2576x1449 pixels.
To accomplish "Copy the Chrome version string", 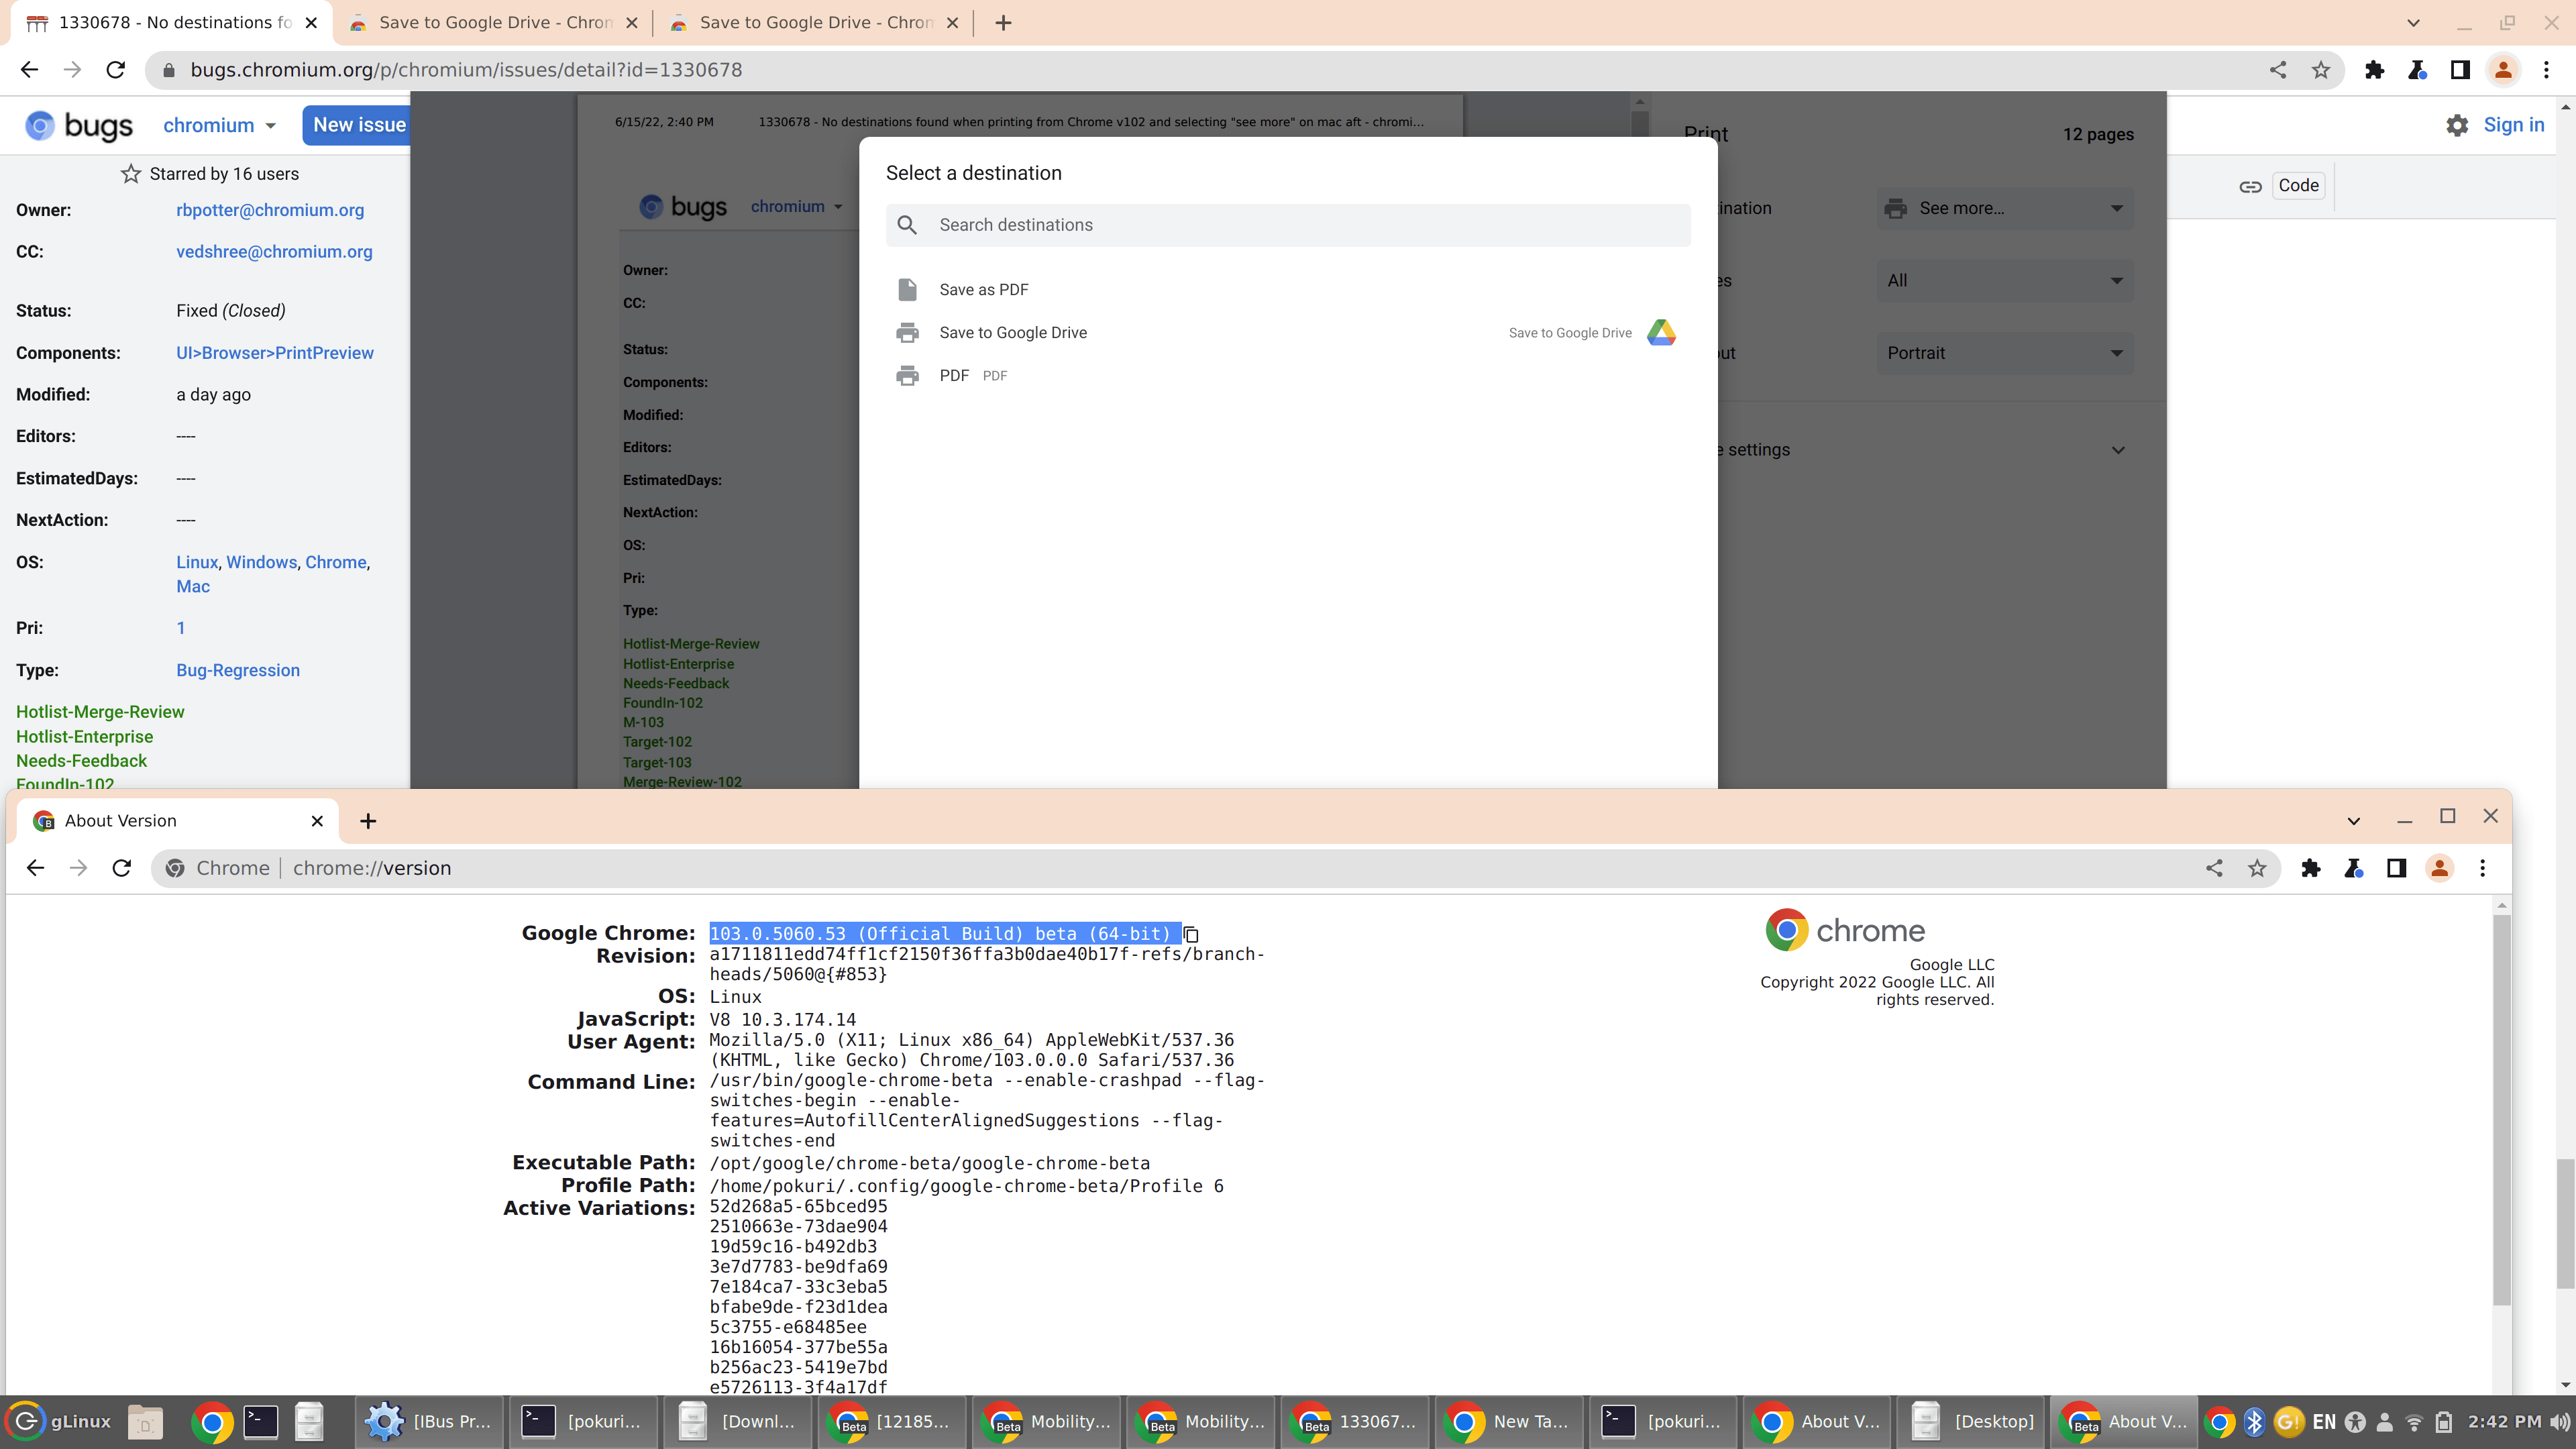I will pyautogui.click(x=1190, y=934).
